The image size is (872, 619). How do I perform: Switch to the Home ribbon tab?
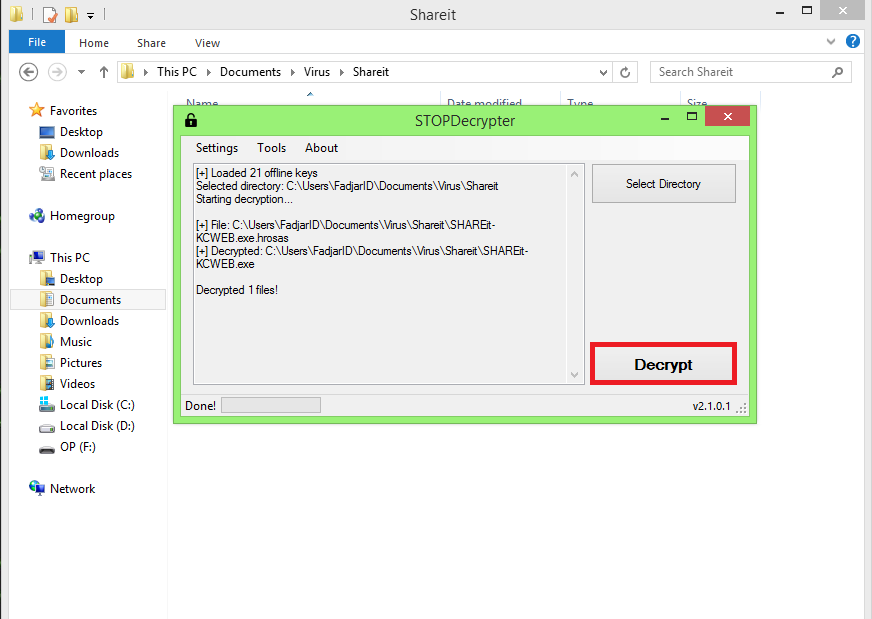tap(93, 43)
